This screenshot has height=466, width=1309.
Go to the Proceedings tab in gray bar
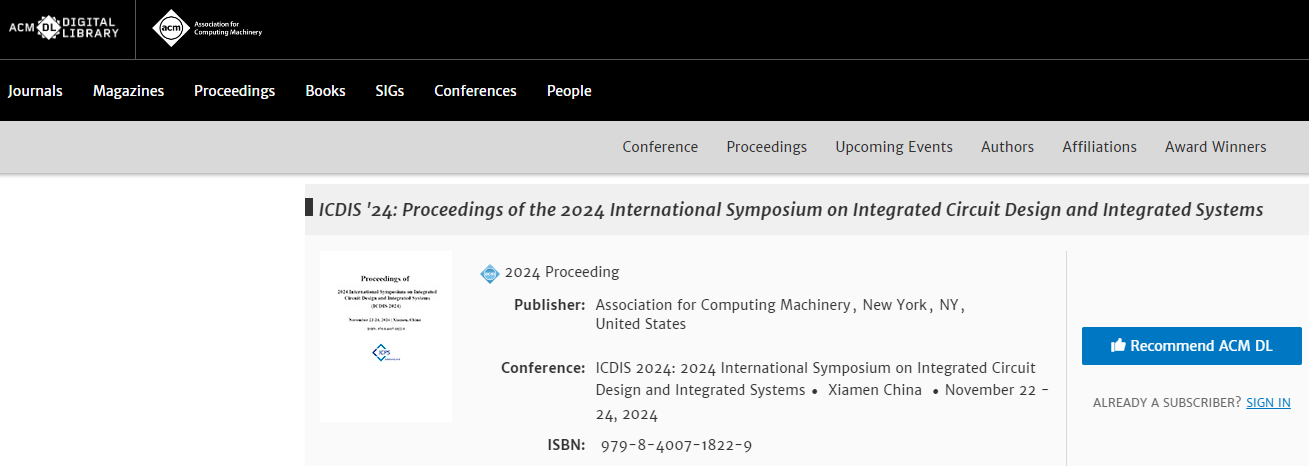[x=766, y=147]
